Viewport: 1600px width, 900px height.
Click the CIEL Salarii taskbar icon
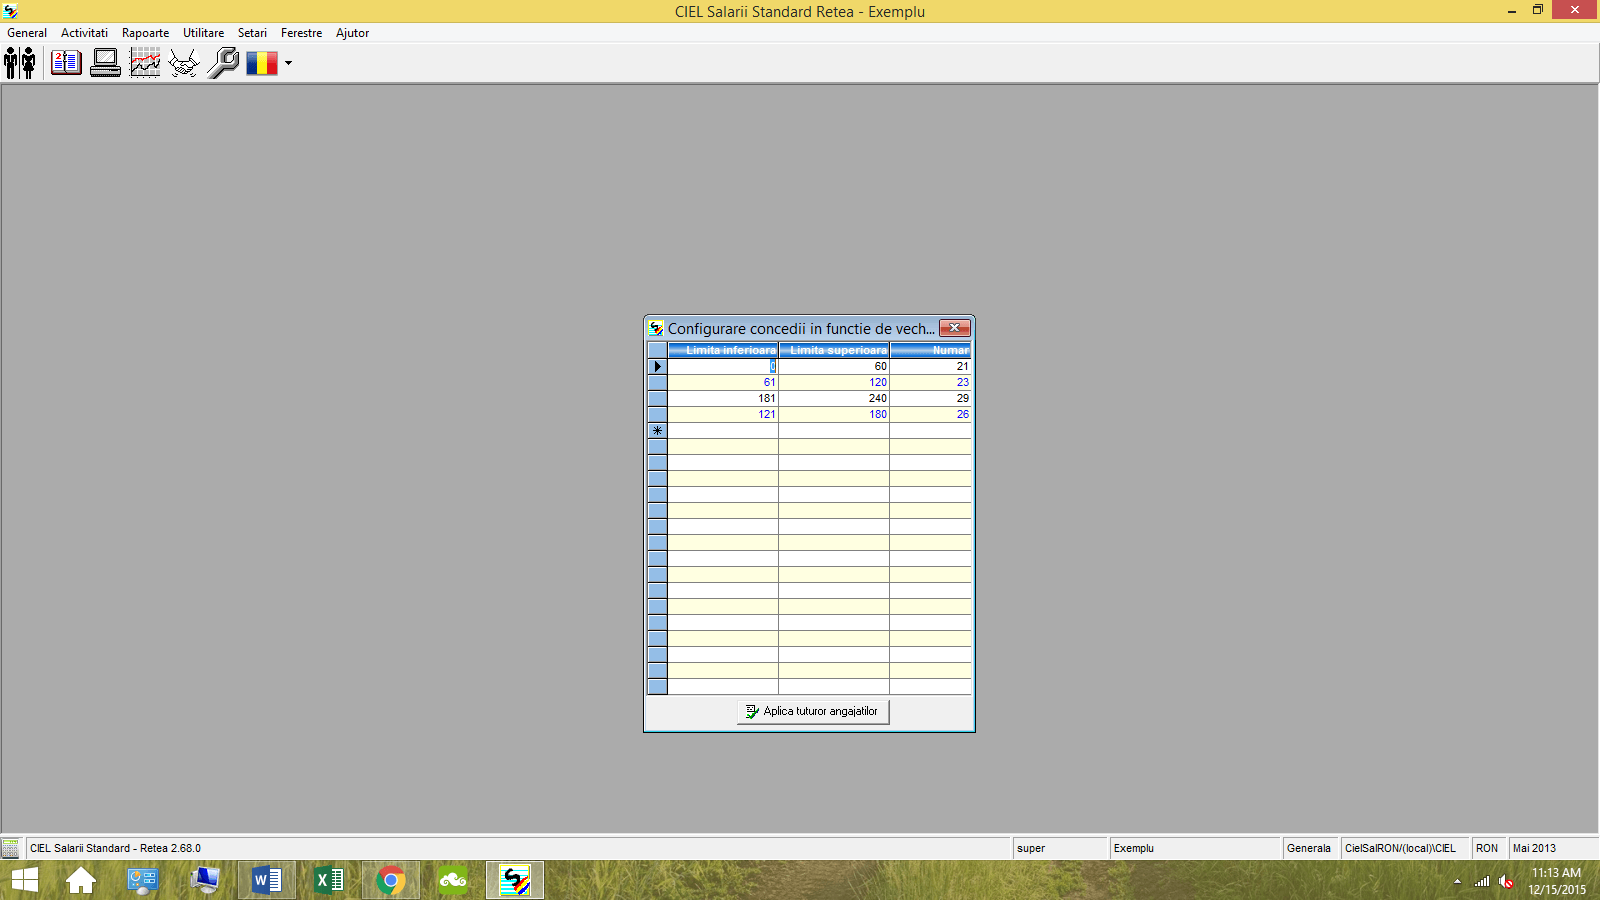point(515,880)
